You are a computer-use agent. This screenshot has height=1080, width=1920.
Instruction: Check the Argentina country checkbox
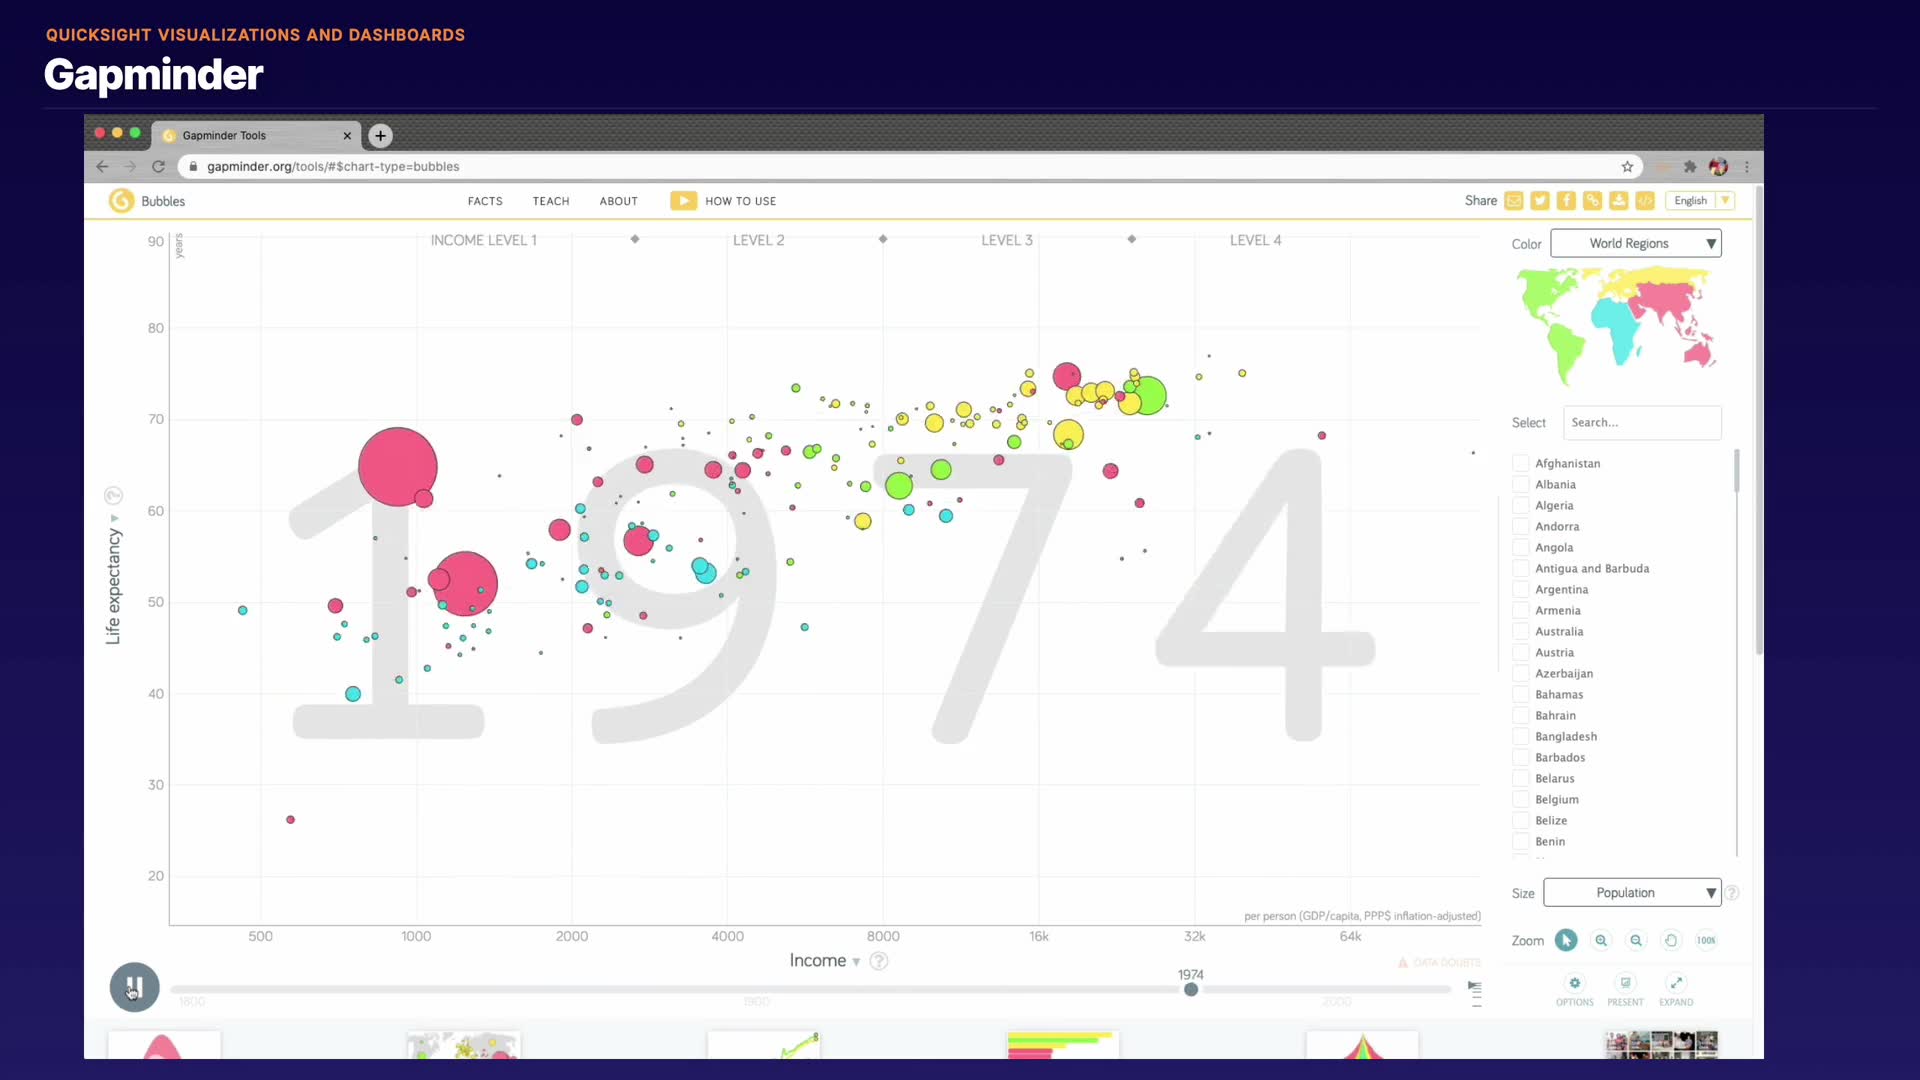pyautogui.click(x=1521, y=589)
